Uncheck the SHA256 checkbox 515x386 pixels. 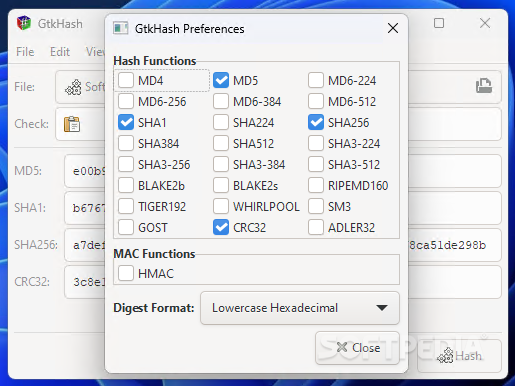(316, 122)
